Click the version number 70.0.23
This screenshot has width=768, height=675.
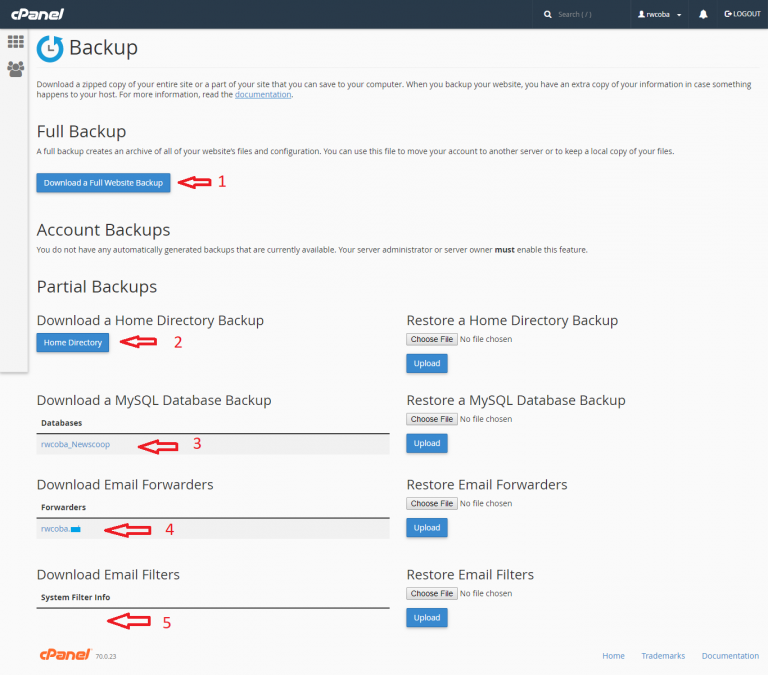[x=106, y=656]
